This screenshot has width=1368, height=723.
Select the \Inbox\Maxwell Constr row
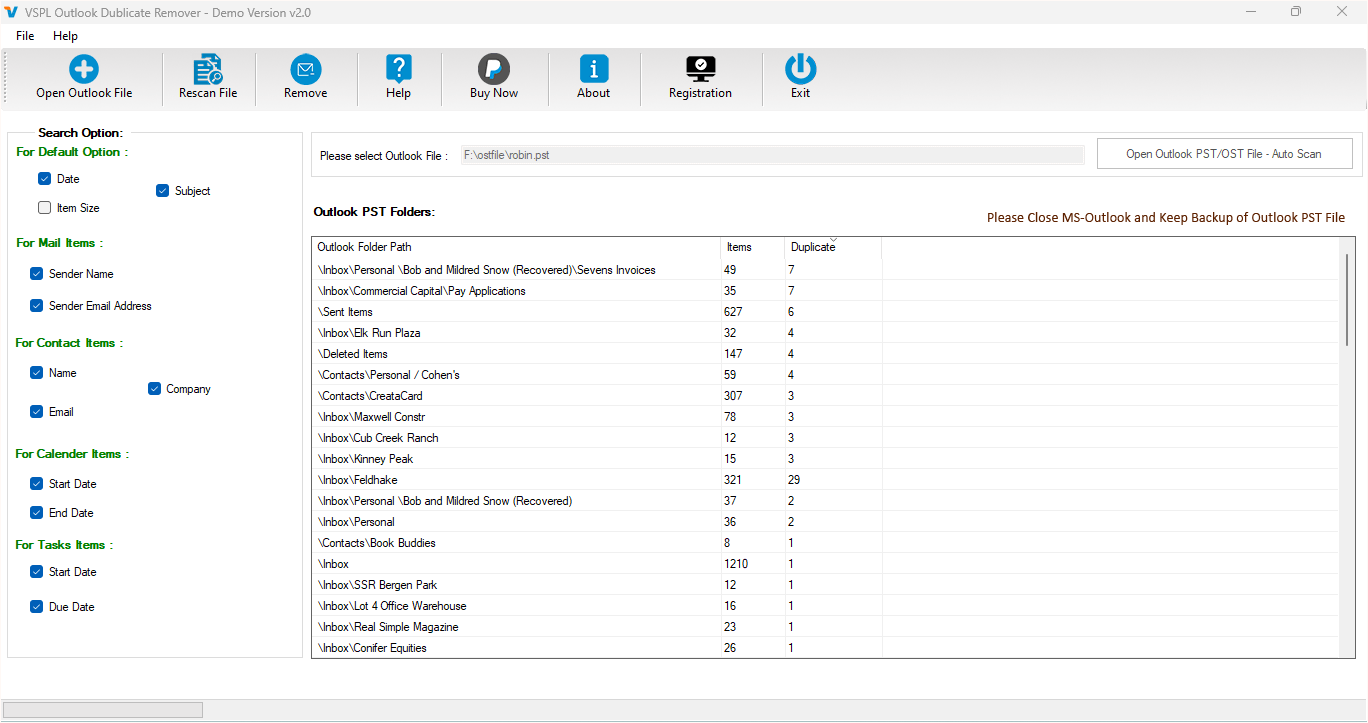pyautogui.click(x=826, y=417)
